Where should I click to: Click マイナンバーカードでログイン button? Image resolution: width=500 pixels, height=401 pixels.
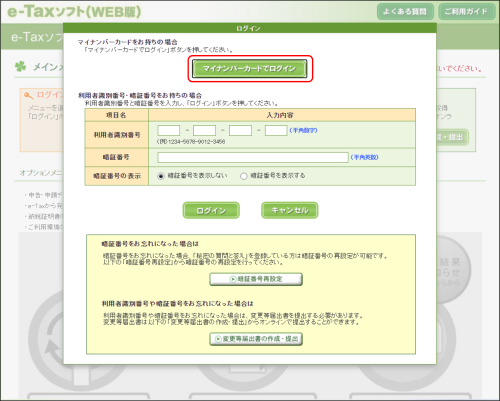click(250, 69)
